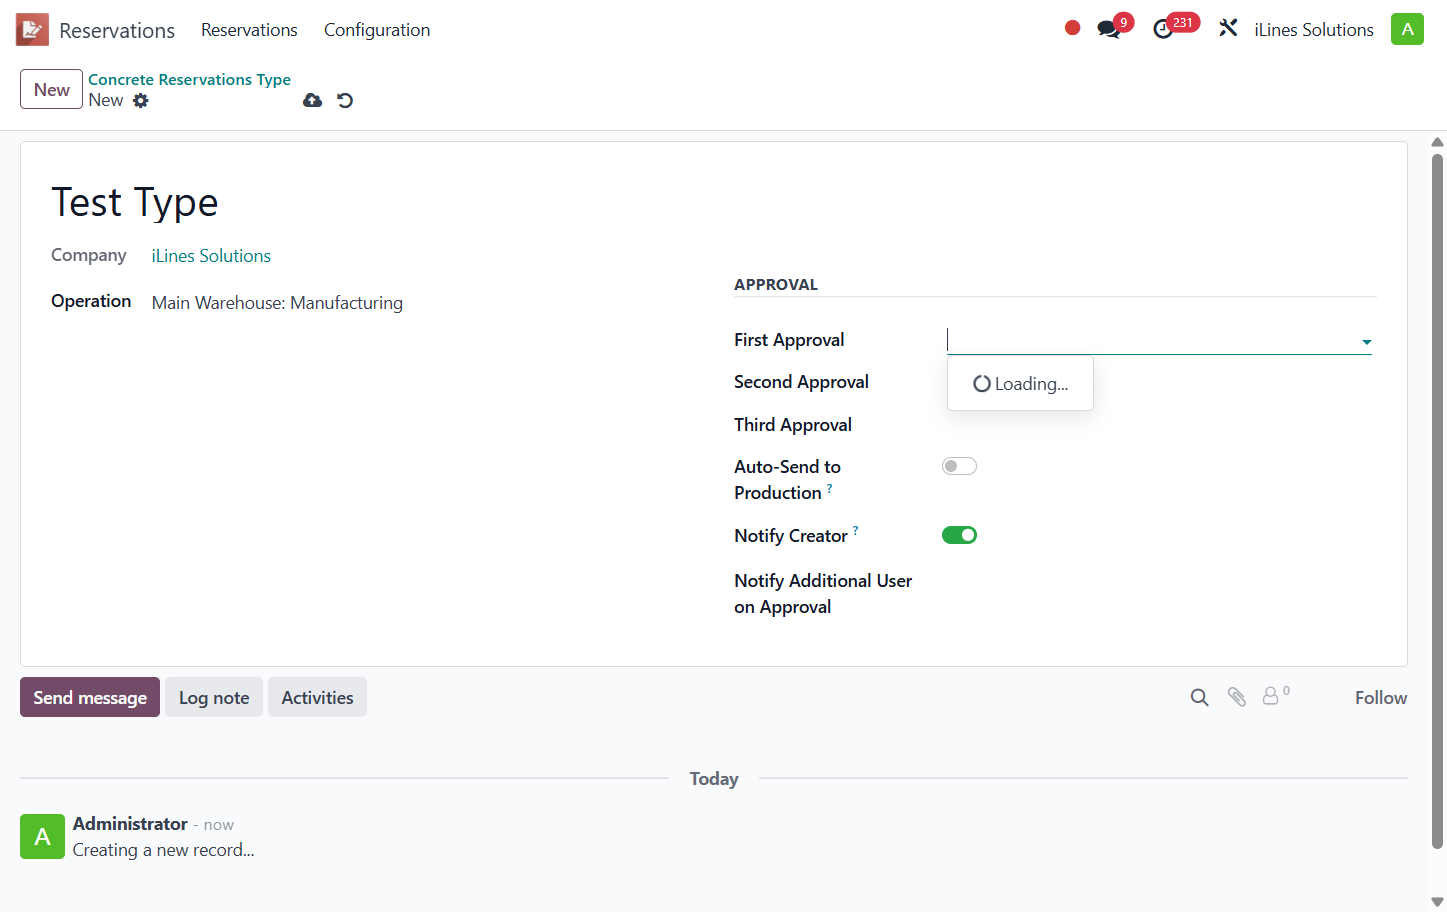Disable the Notify Creator toggle
Viewport: 1447px width, 912px height.
coord(959,535)
